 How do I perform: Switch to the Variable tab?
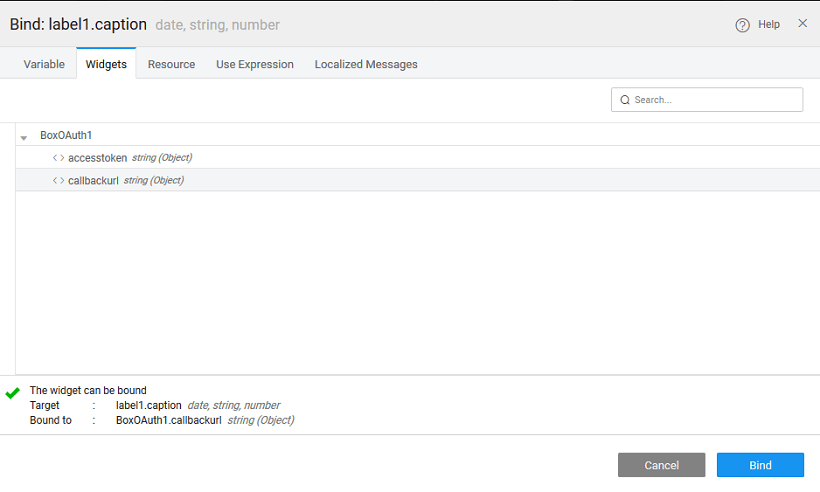point(44,64)
